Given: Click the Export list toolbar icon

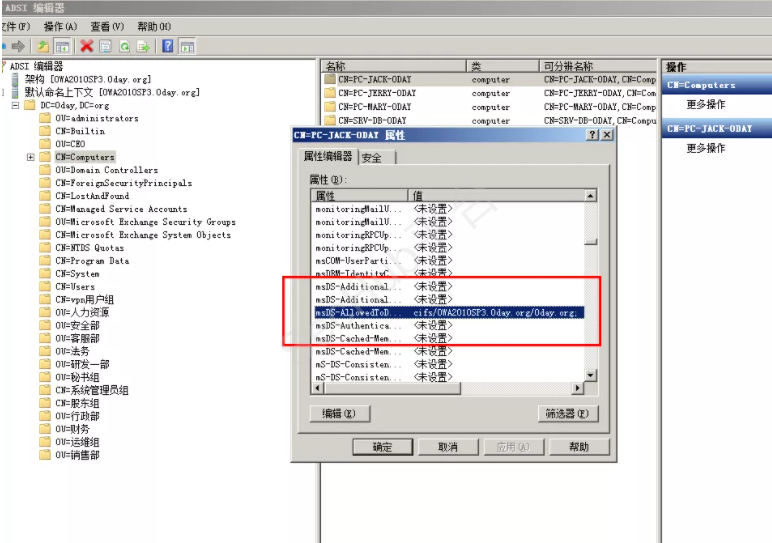Looking at the screenshot, I should 143,46.
